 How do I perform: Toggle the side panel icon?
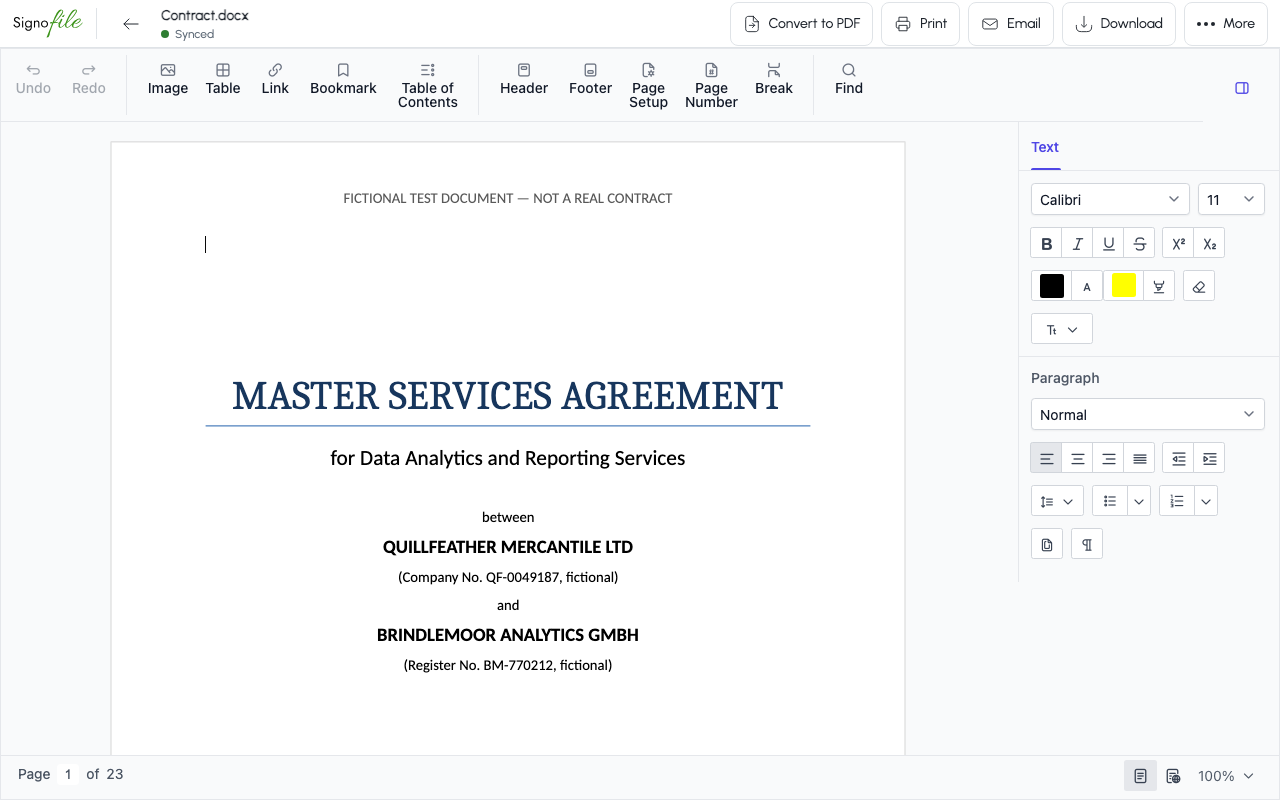pos(1242,88)
